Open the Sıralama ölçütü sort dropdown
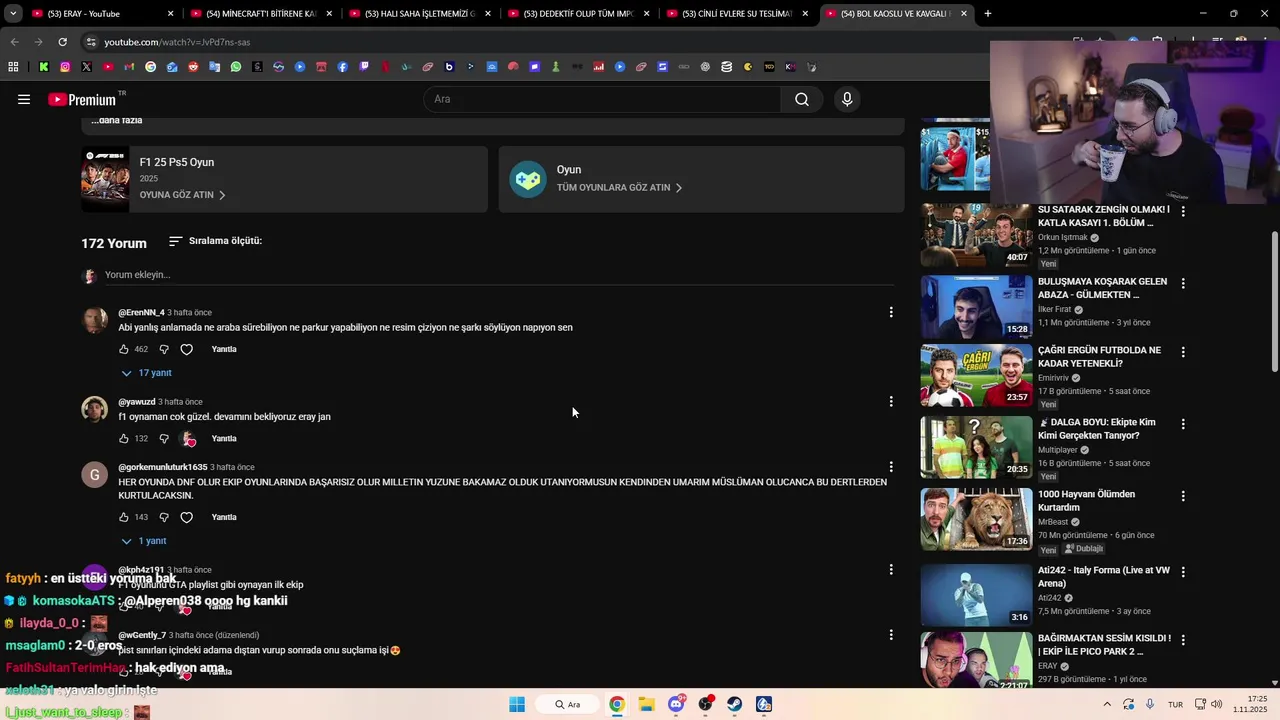Screen dimensions: 1280x720 [x=215, y=241]
